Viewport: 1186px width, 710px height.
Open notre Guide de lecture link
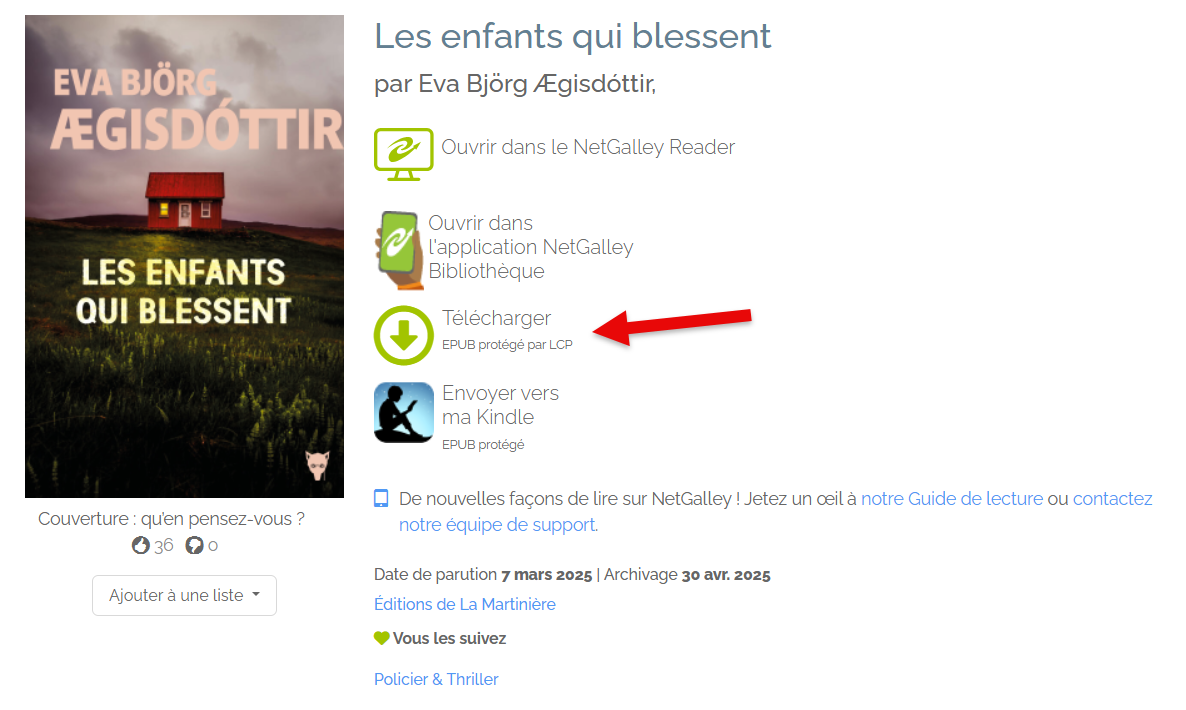pos(952,499)
